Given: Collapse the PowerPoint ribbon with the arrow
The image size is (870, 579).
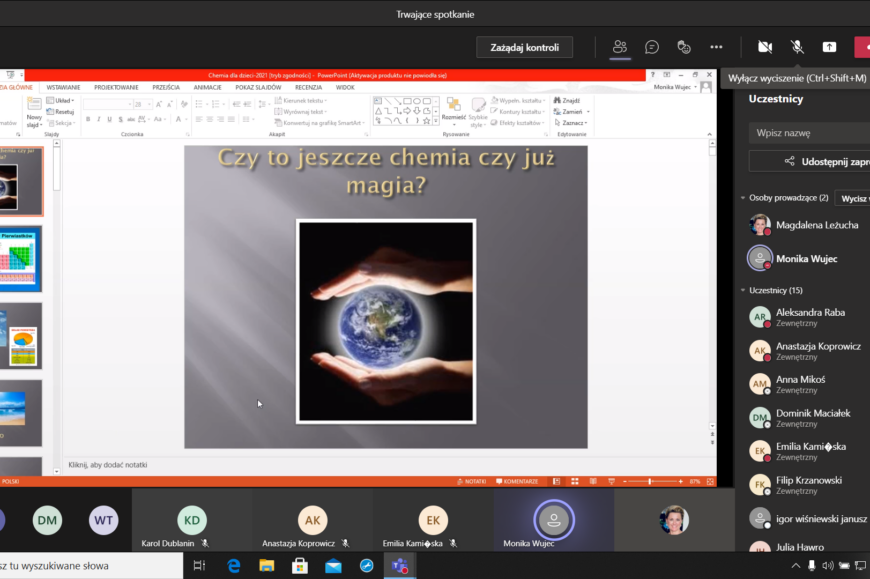Looking at the screenshot, I should 709,134.
